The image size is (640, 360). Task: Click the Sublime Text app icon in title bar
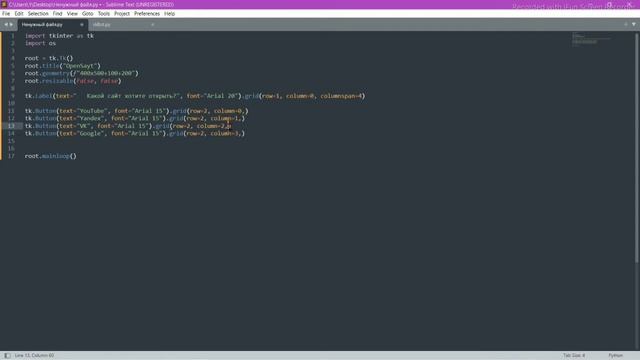pyautogui.click(x=4, y=4)
